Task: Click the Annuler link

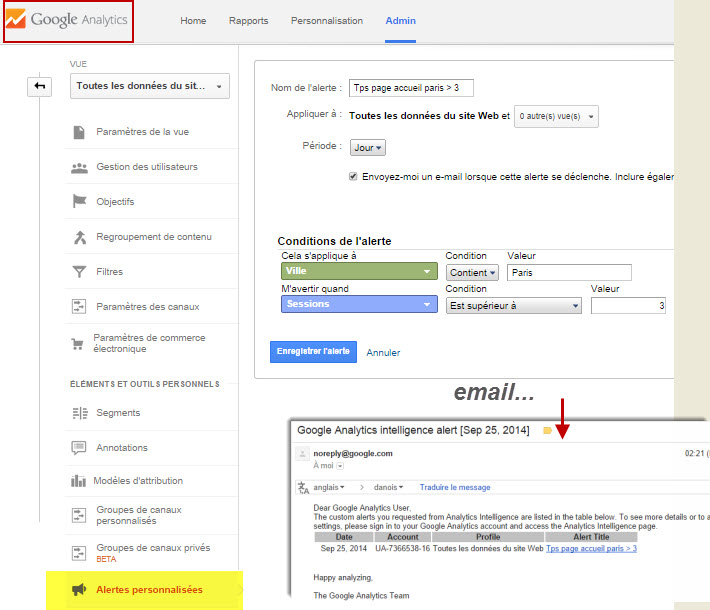Action: (383, 353)
